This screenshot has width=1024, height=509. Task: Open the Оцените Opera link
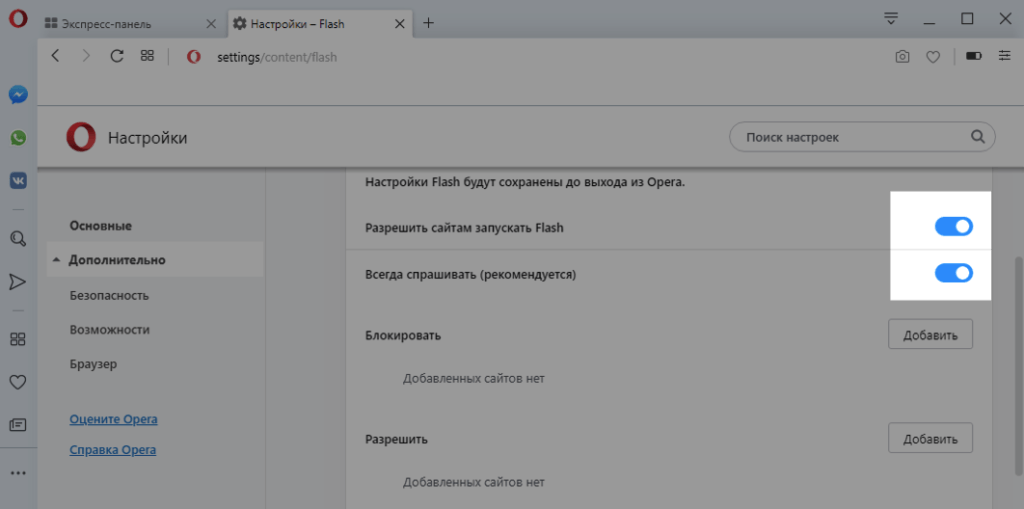(x=113, y=419)
